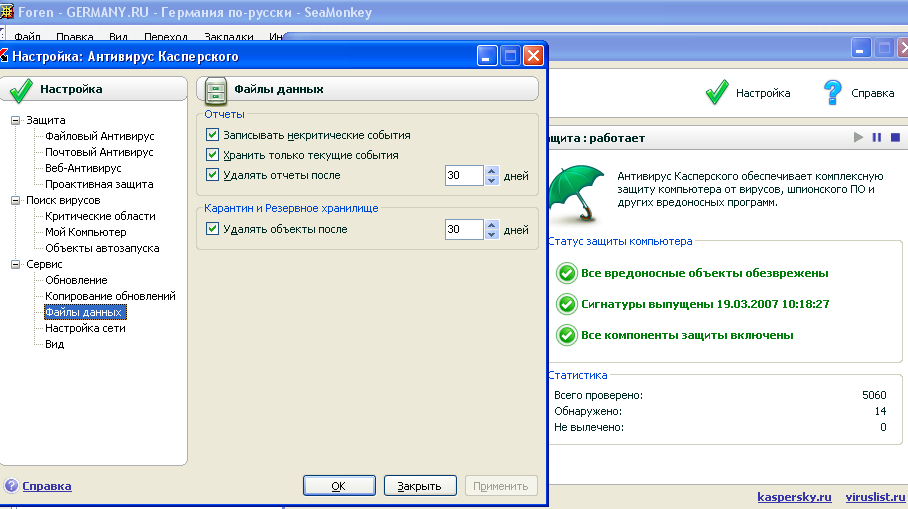
Task: Select Критические области in settings tree
Action: 100,216
